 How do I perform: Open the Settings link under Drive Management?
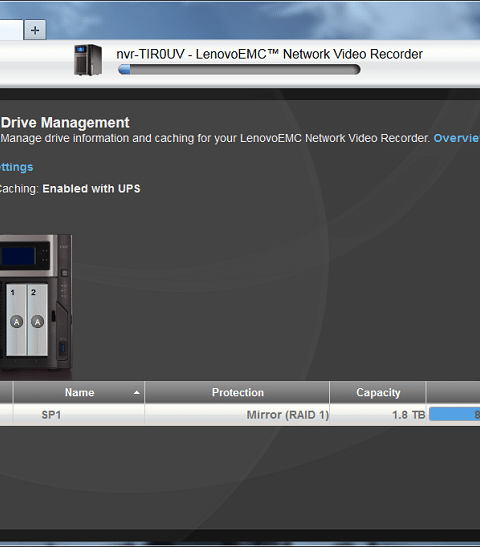click(x=16, y=167)
